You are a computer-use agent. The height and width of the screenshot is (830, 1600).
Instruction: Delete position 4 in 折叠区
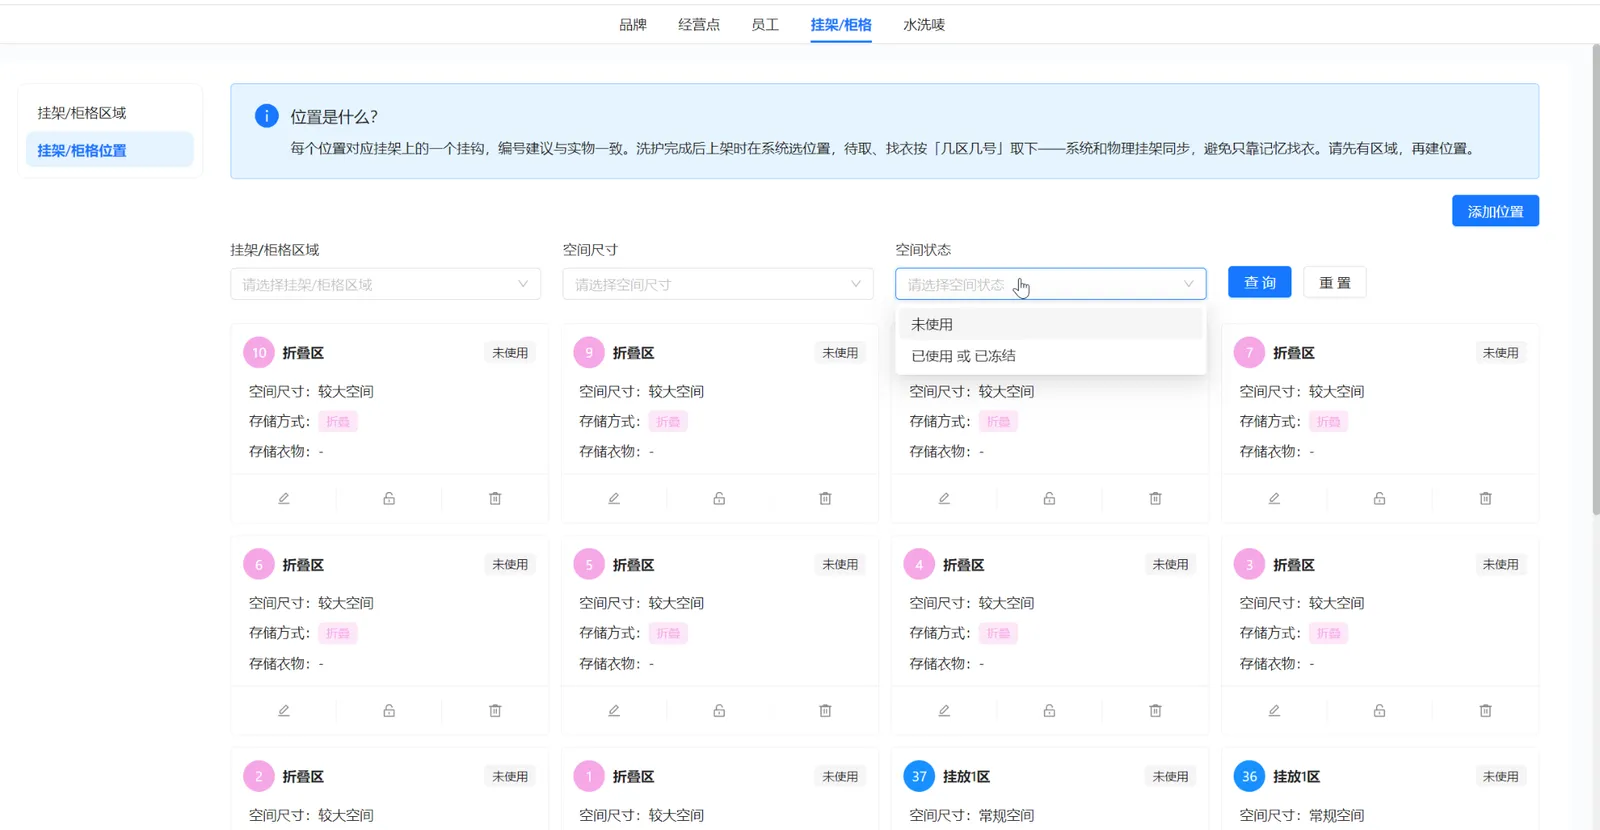pyautogui.click(x=1155, y=710)
